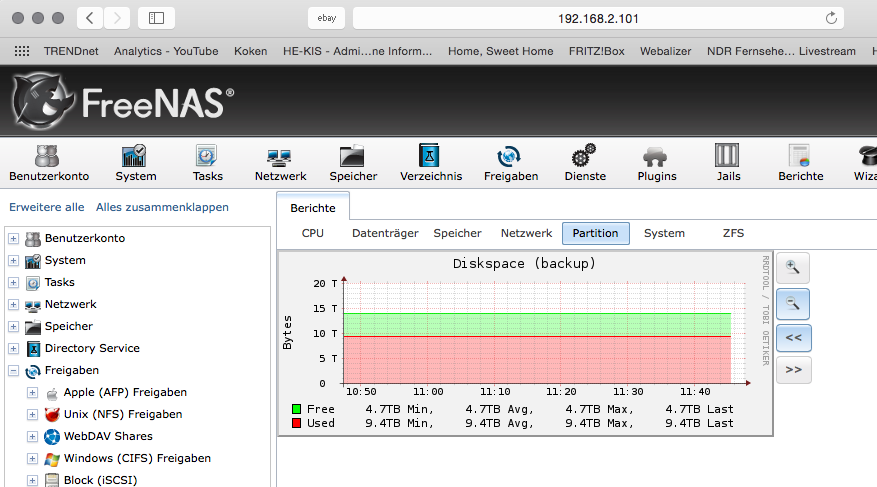This screenshot has width=877, height=487.
Task: Click the WebDAV Shares globe icon
Action: click(x=52, y=437)
